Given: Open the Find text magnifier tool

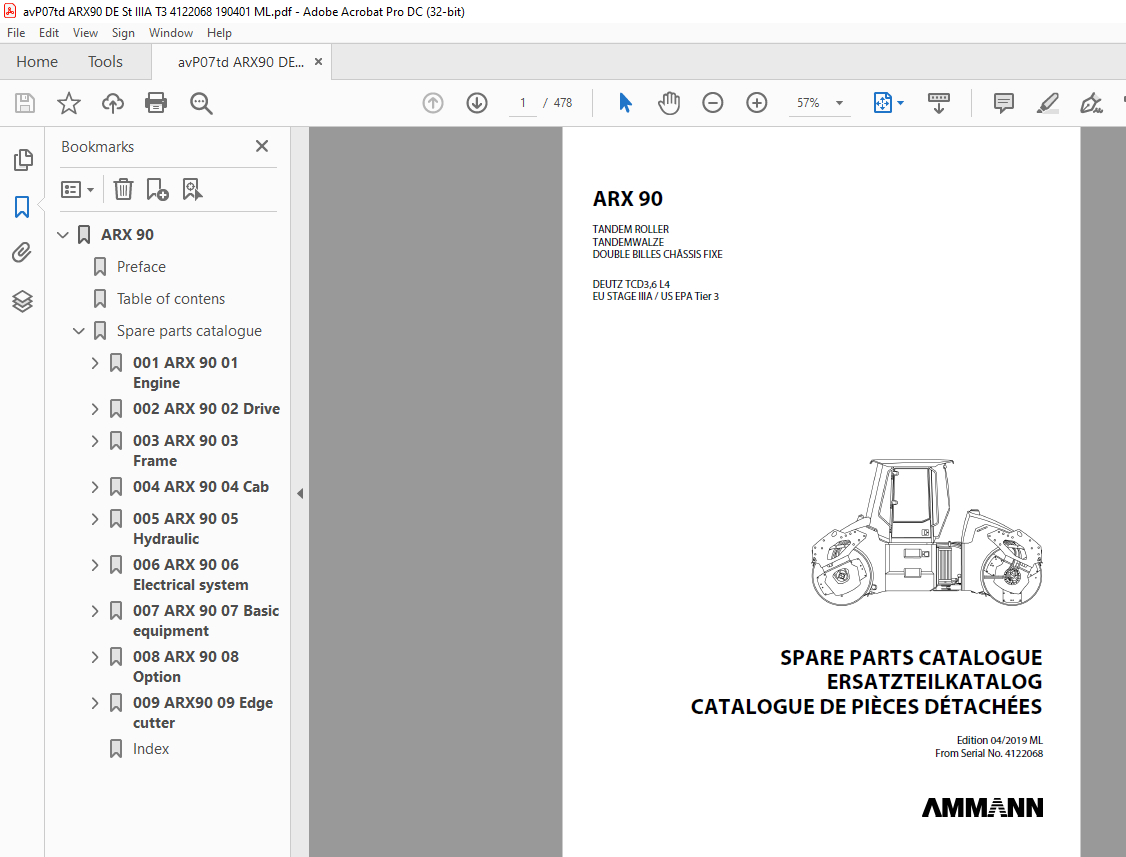Looking at the screenshot, I should [201, 103].
